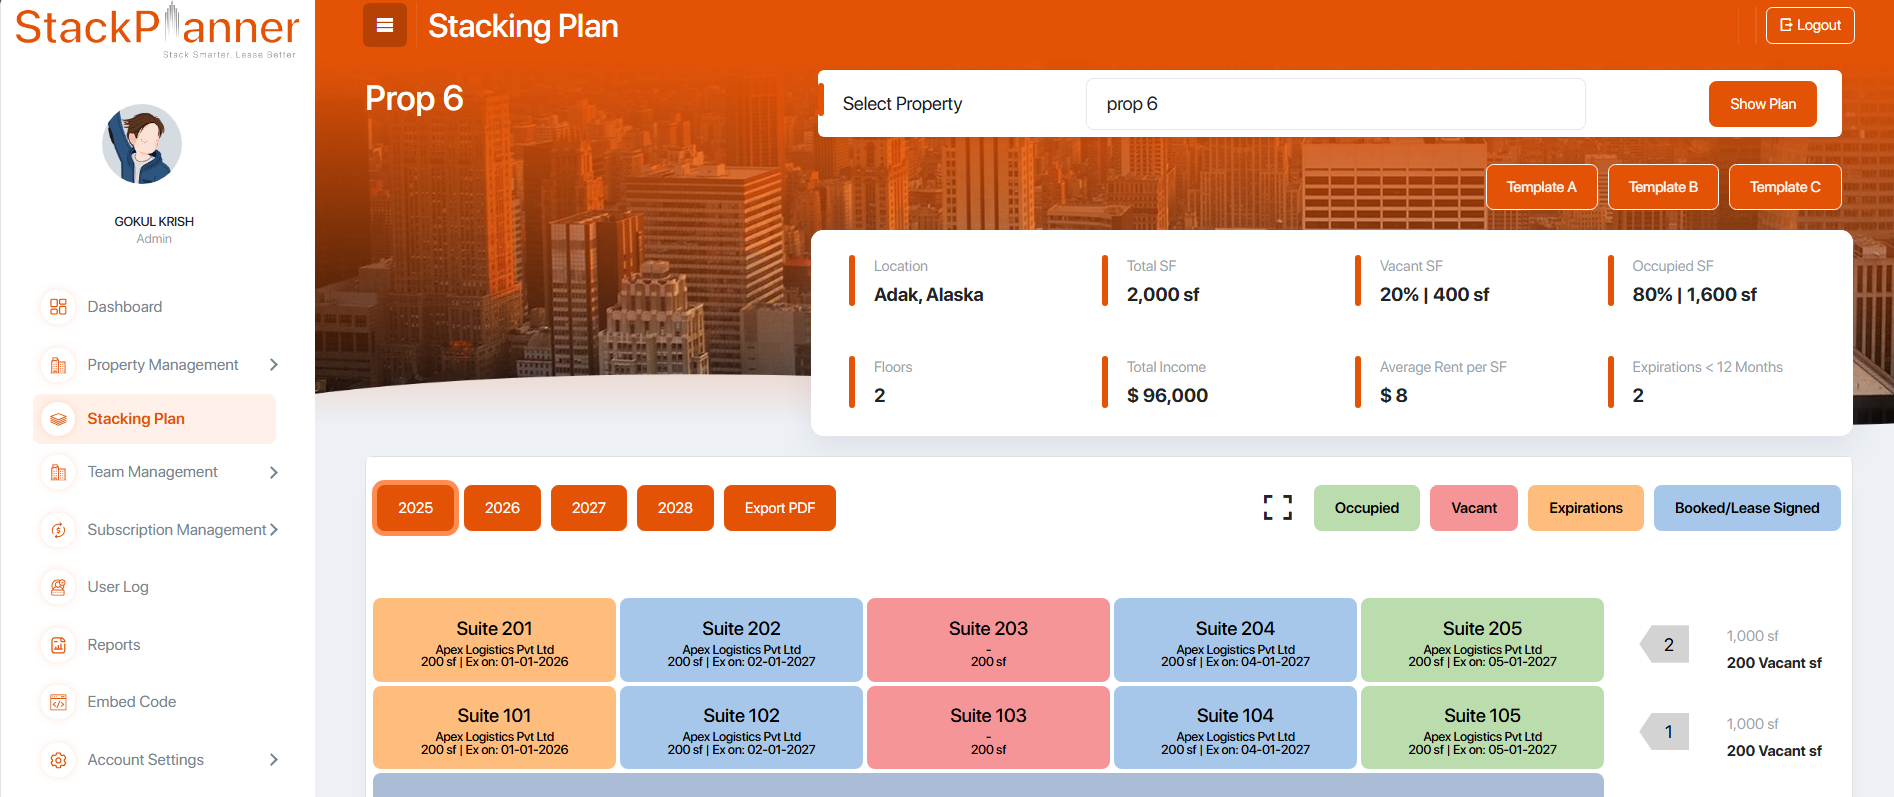Switch to the 2026 year tab
The width and height of the screenshot is (1894, 797).
click(x=502, y=508)
